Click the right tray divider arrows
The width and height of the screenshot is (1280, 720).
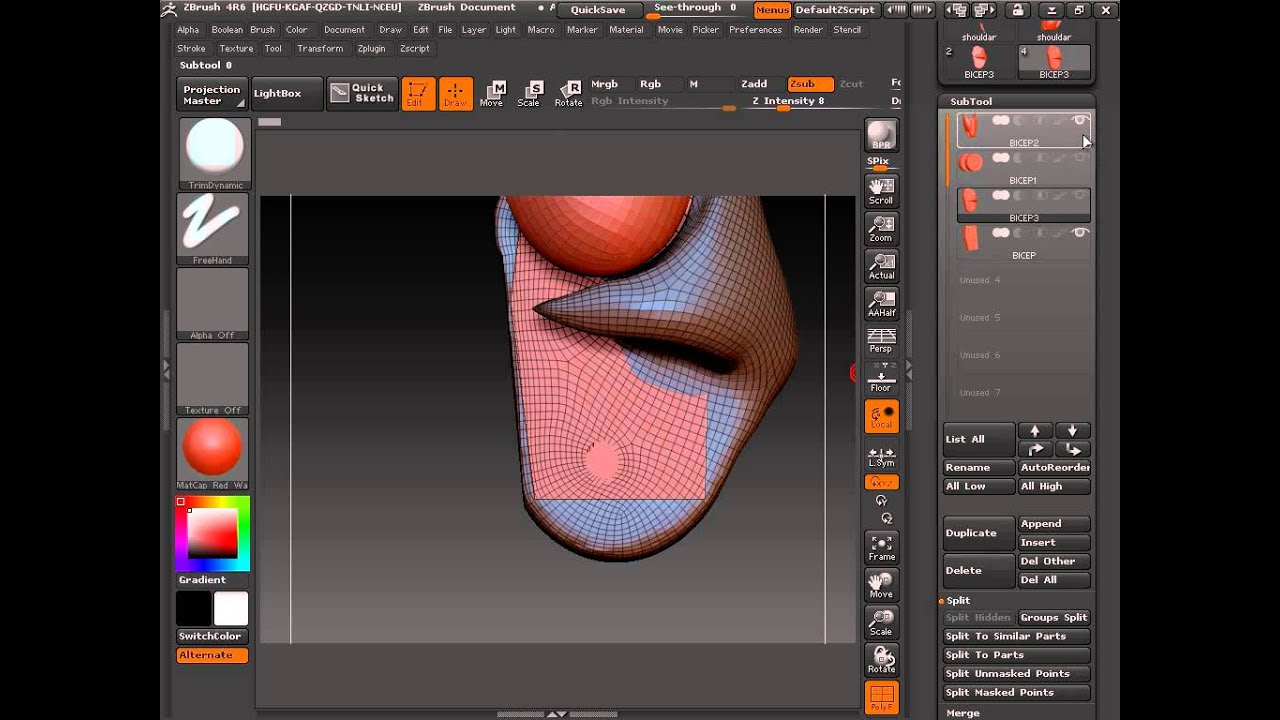(x=908, y=370)
